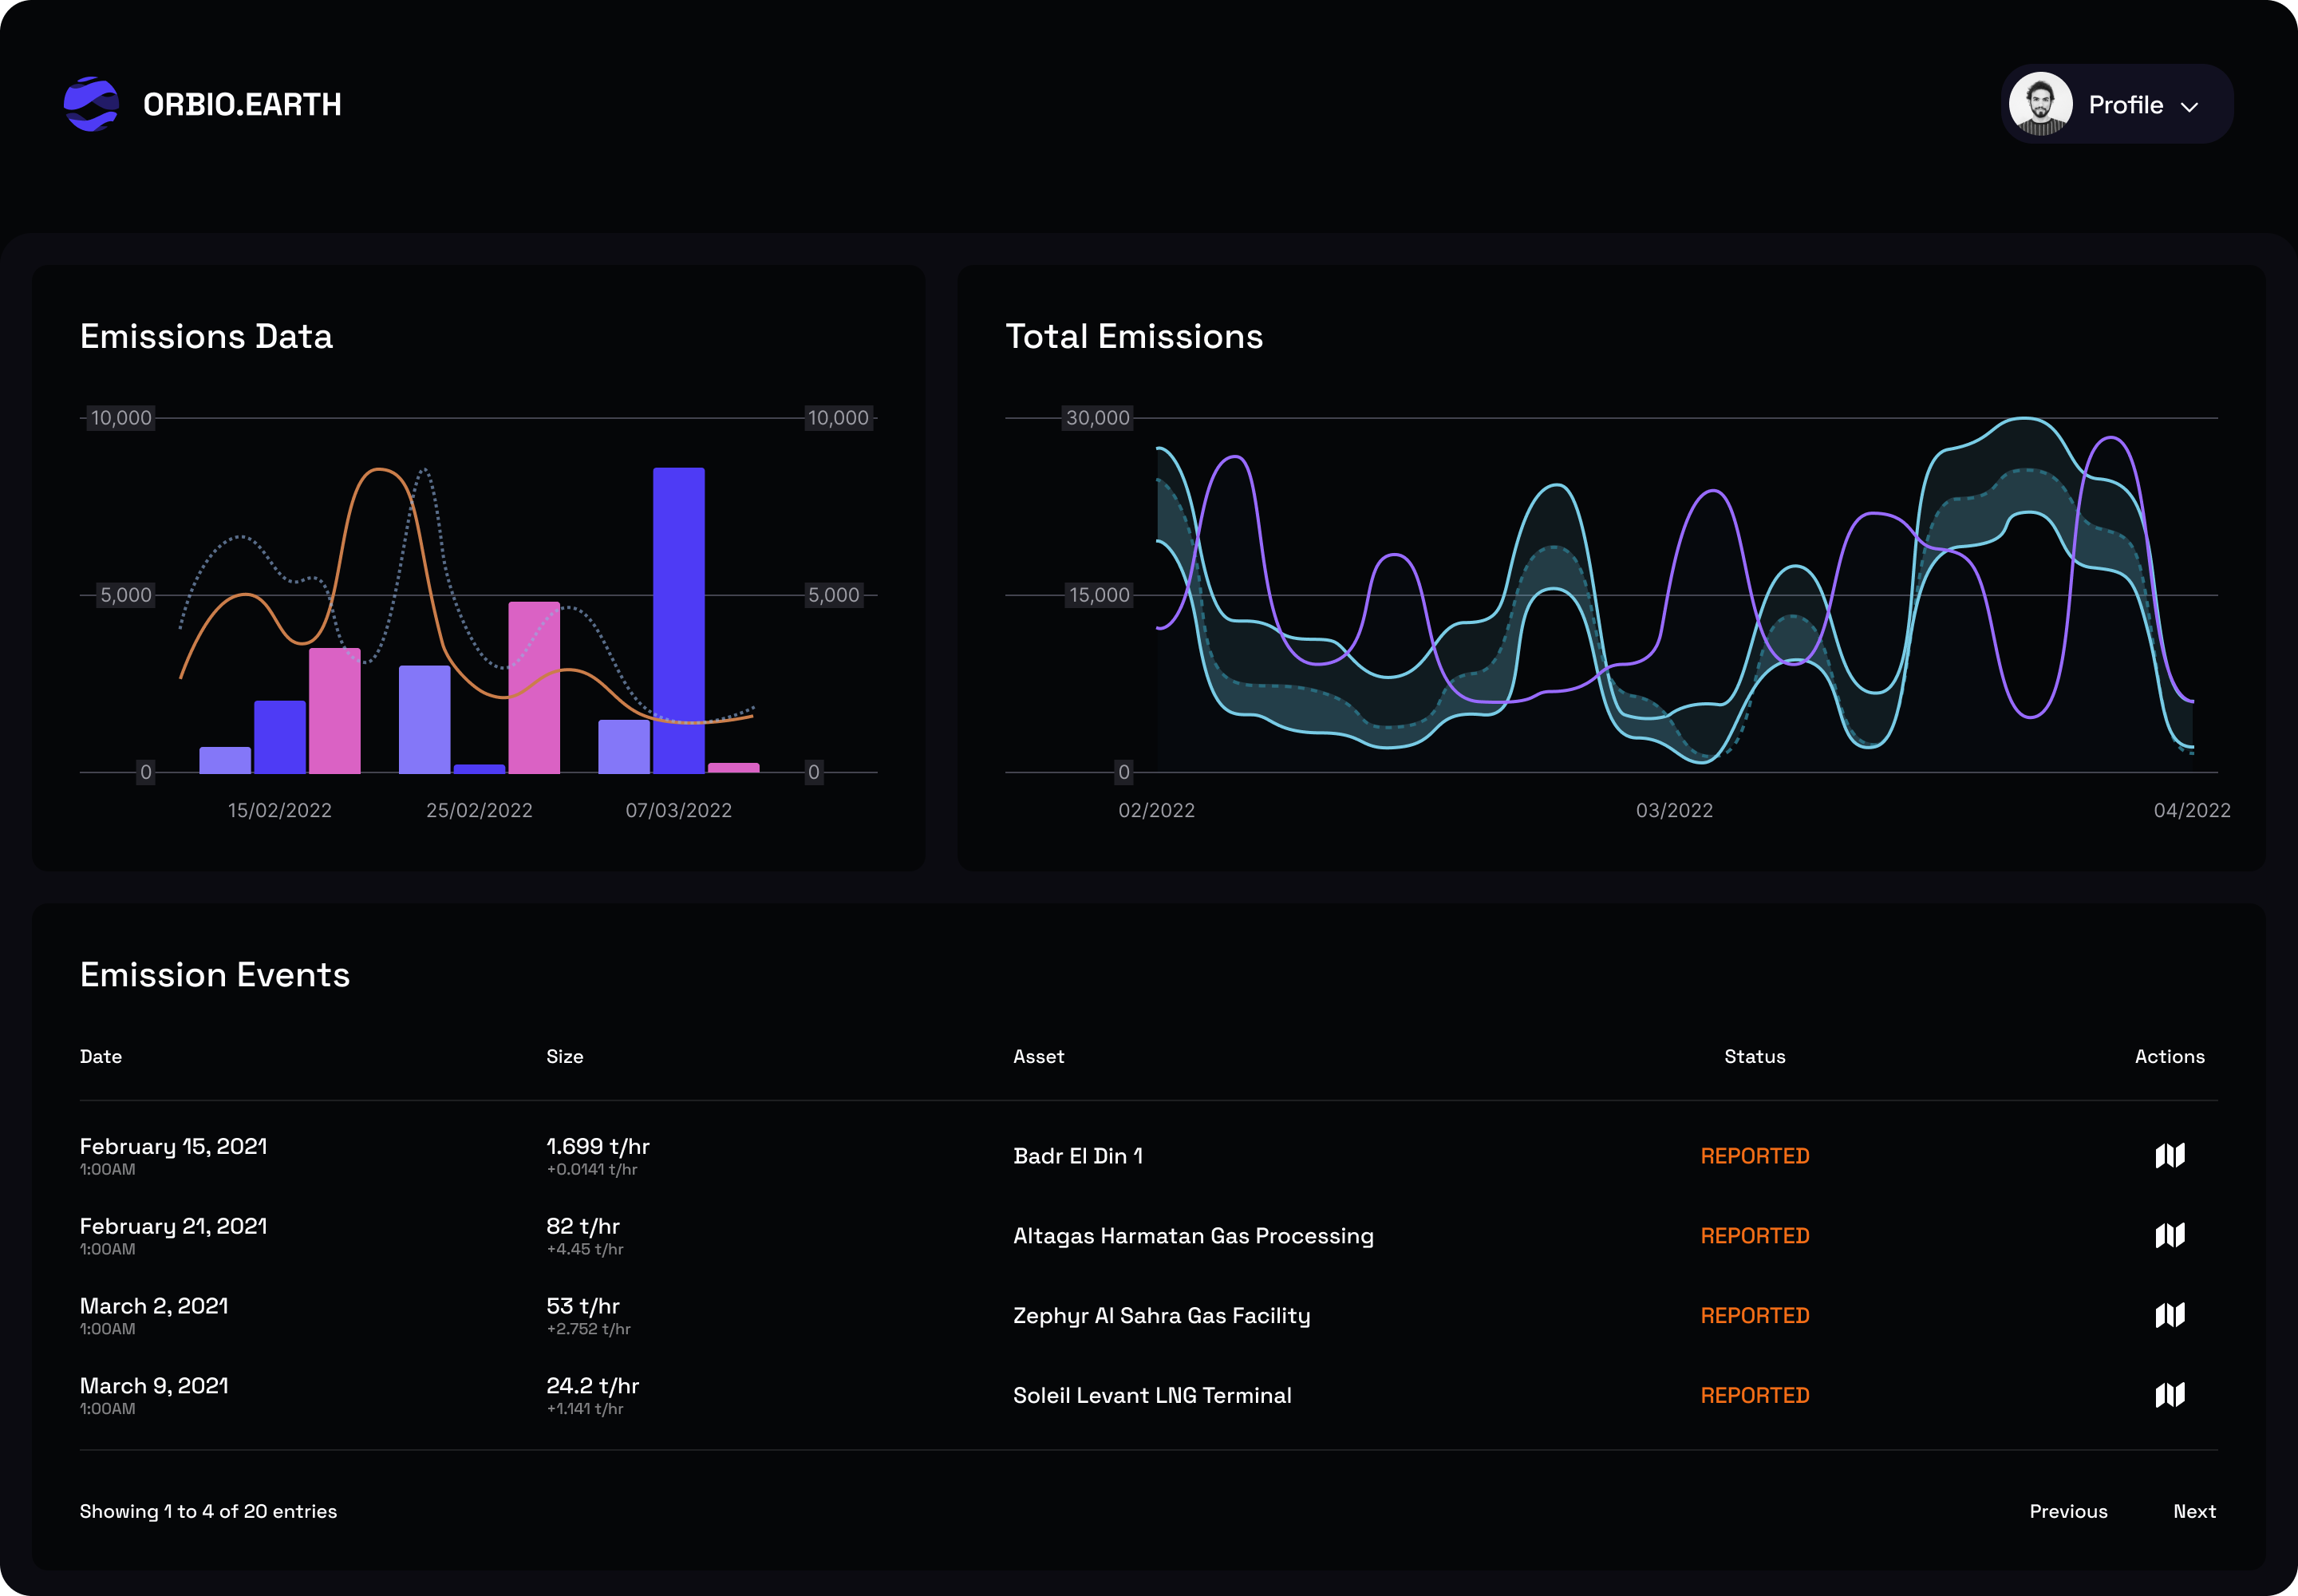Image resolution: width=2298 pixels, height=1596 pixels.
Task: Open the map for Soleil Levant LNG Terminal
Action: click(x=2170, y=1394)
